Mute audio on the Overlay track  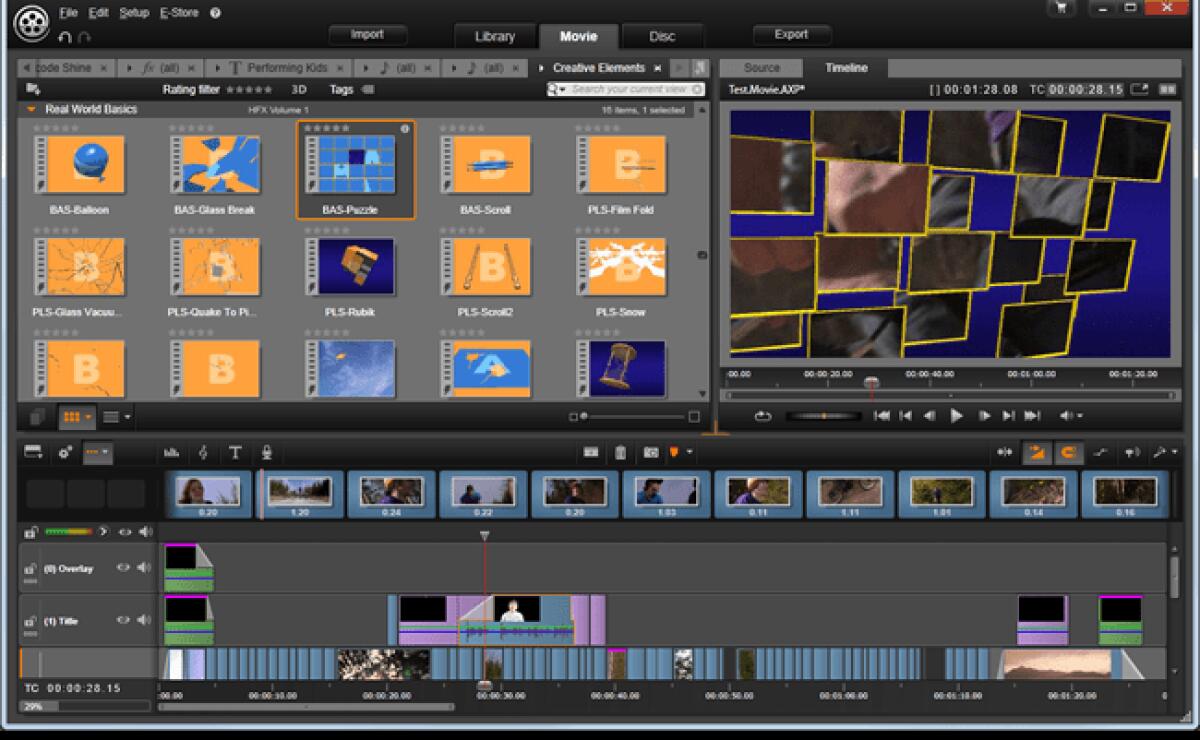144,568
